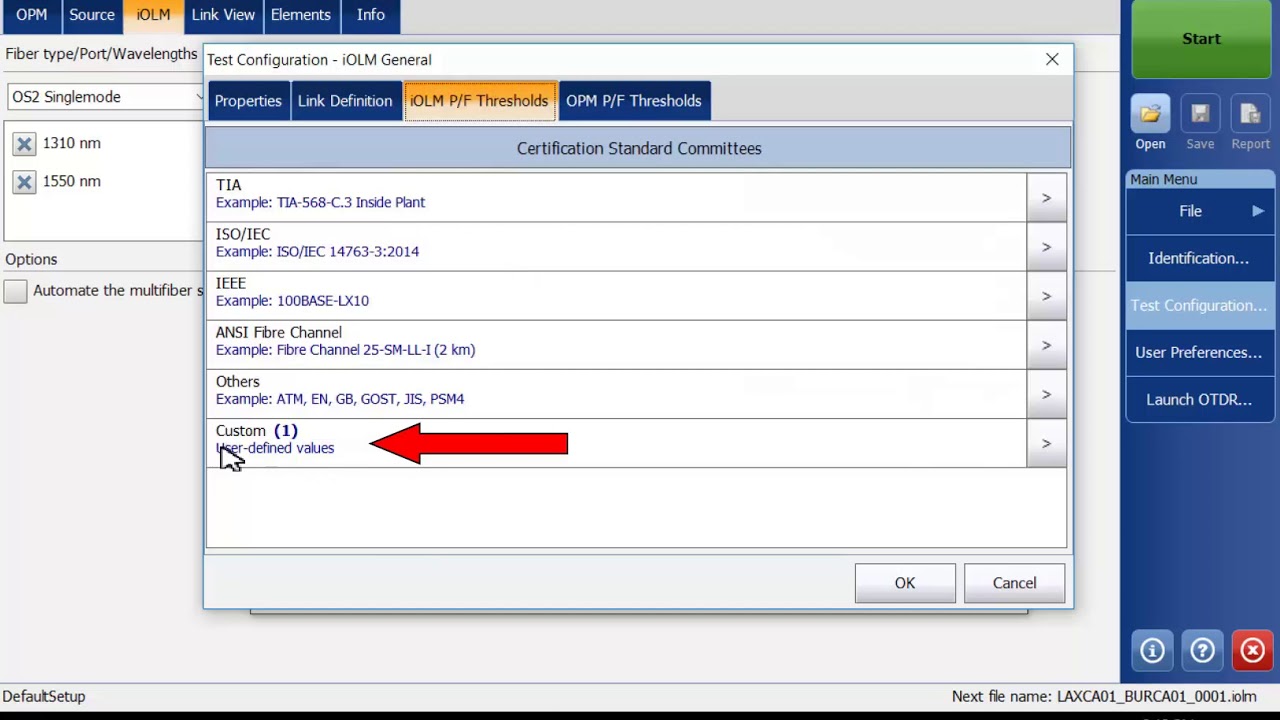Switch to the Properties dialog tab
This screenshot has width=1280, height=720.
[x=248, y=101]
